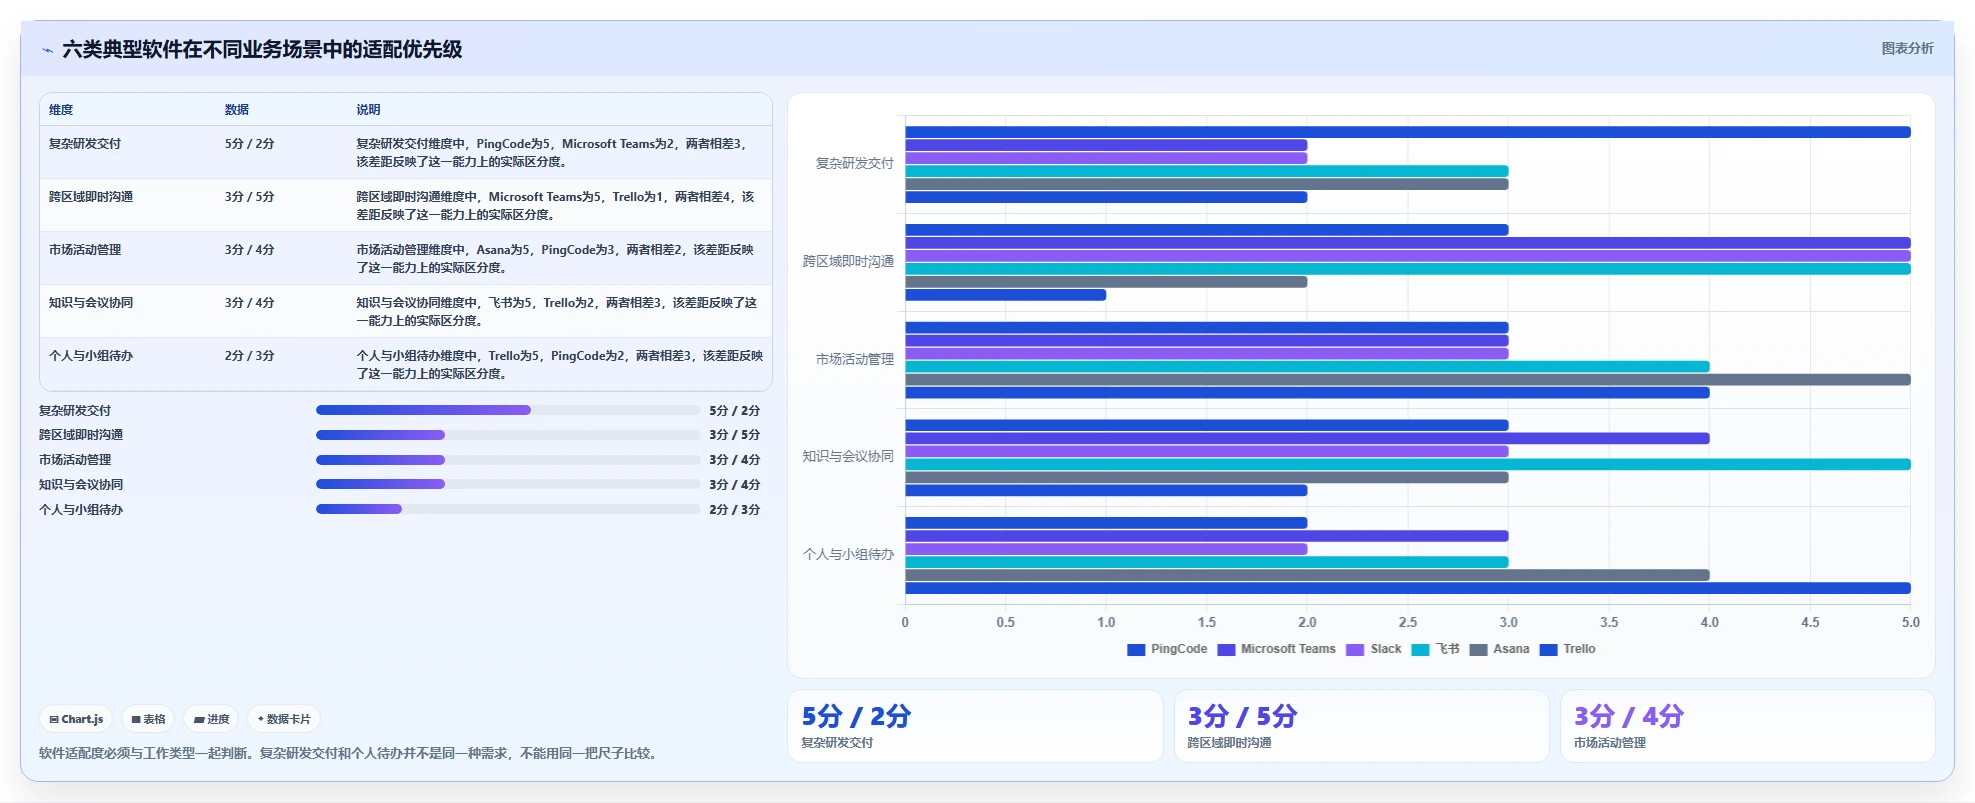Click the 知识与会议协同 chart axis label
The height and width of the screenshot is (803, 1975).
click(x=848, y=456)
